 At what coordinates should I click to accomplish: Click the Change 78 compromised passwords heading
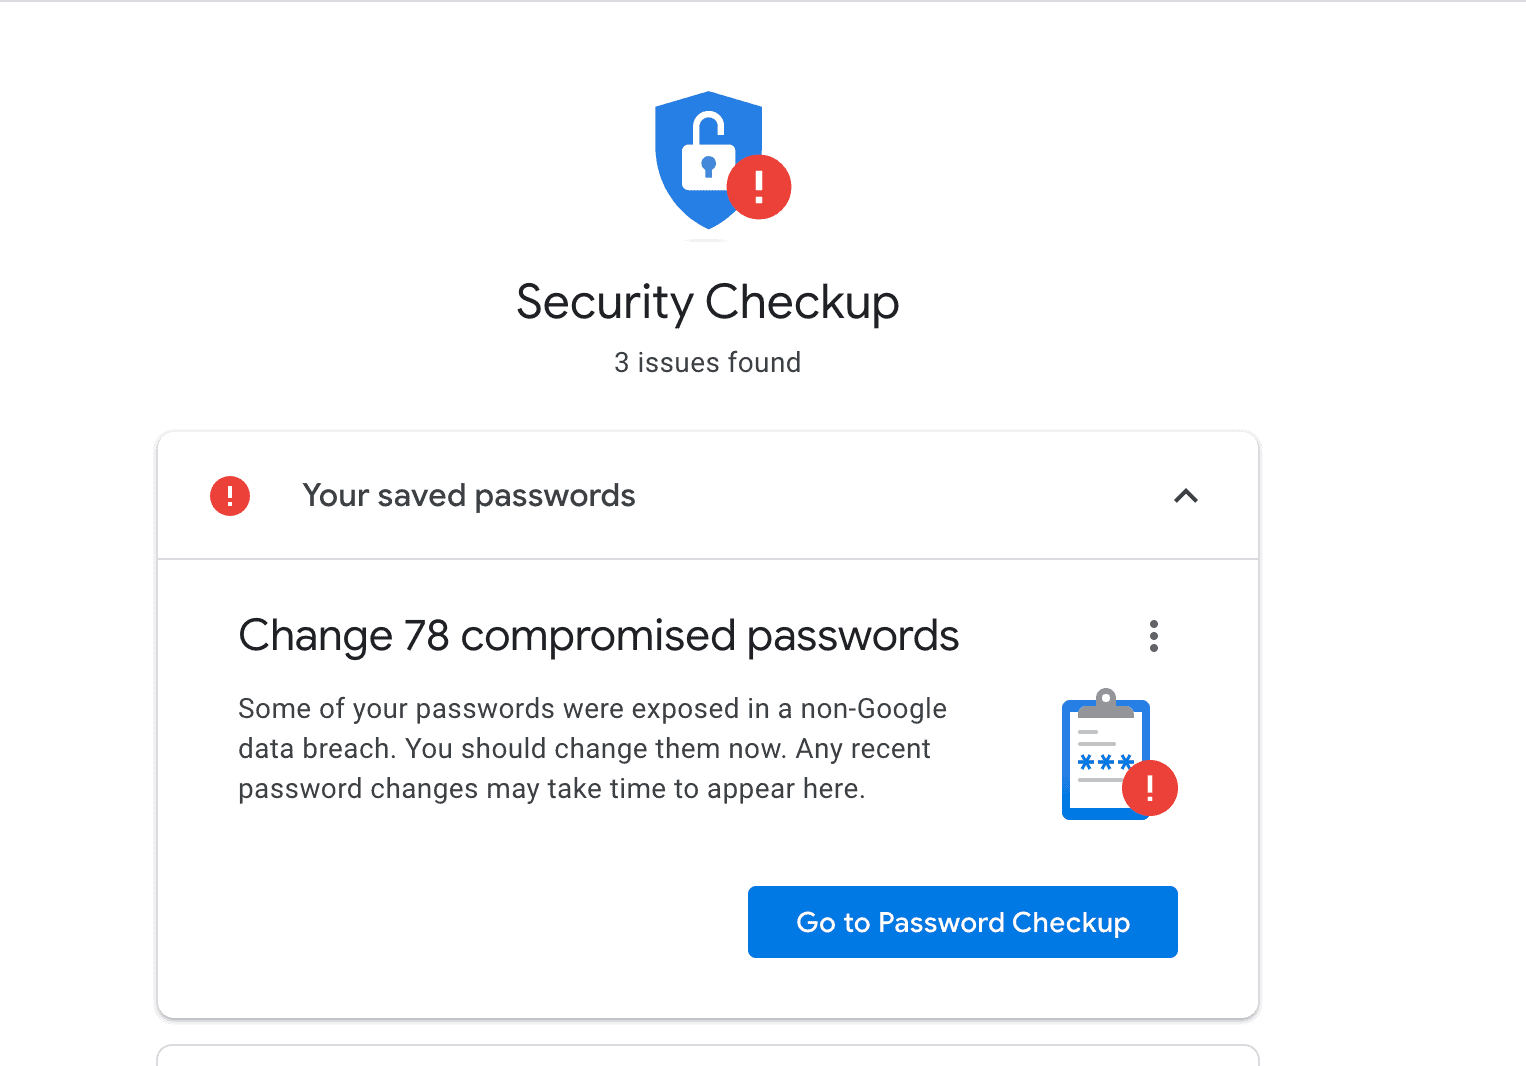coord(598,636)
